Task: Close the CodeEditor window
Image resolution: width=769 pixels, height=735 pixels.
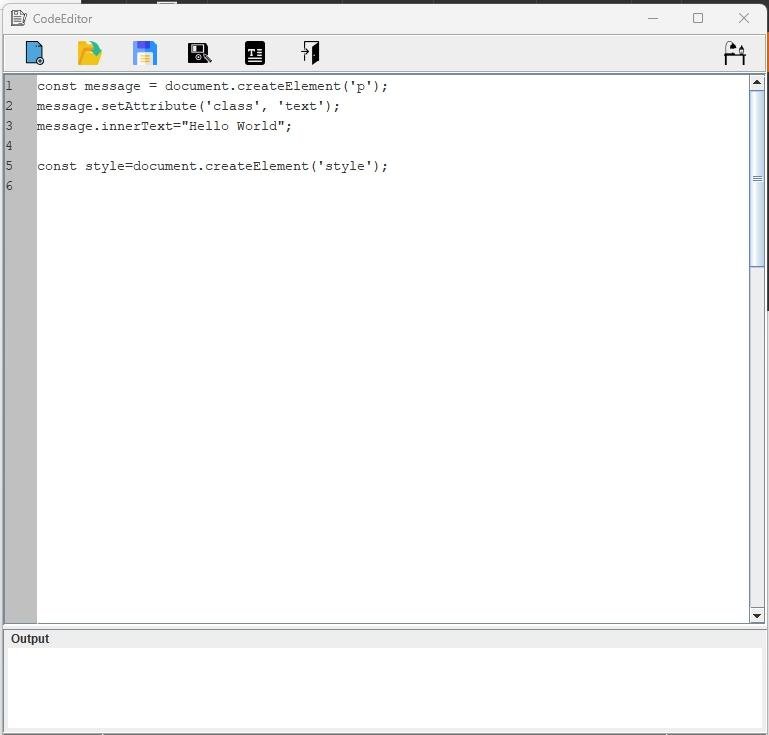Action: tap(743, 19)
